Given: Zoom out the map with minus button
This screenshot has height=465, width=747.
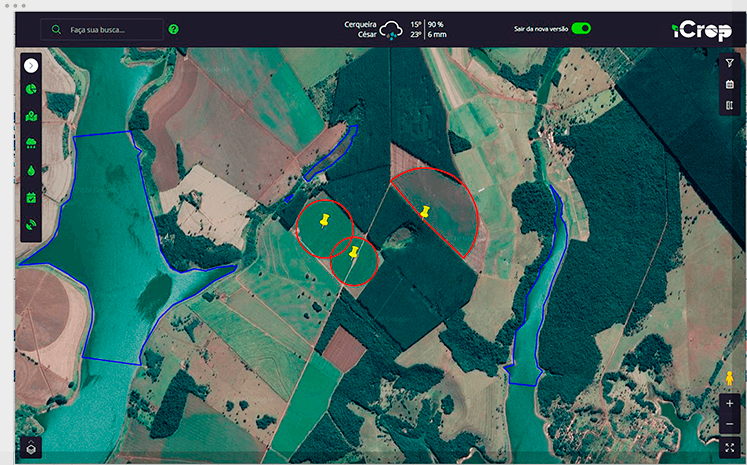Looking at the screenshot, I should (x=729, y=423).
